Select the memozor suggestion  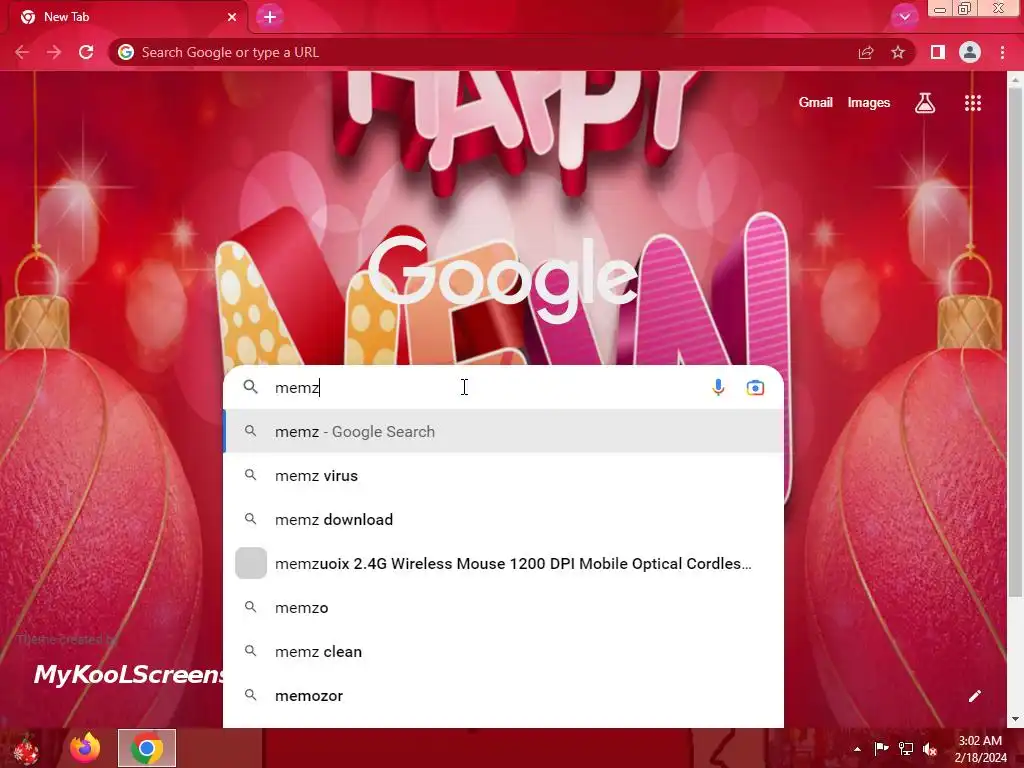pyautogui.click(x=504, y=696)
